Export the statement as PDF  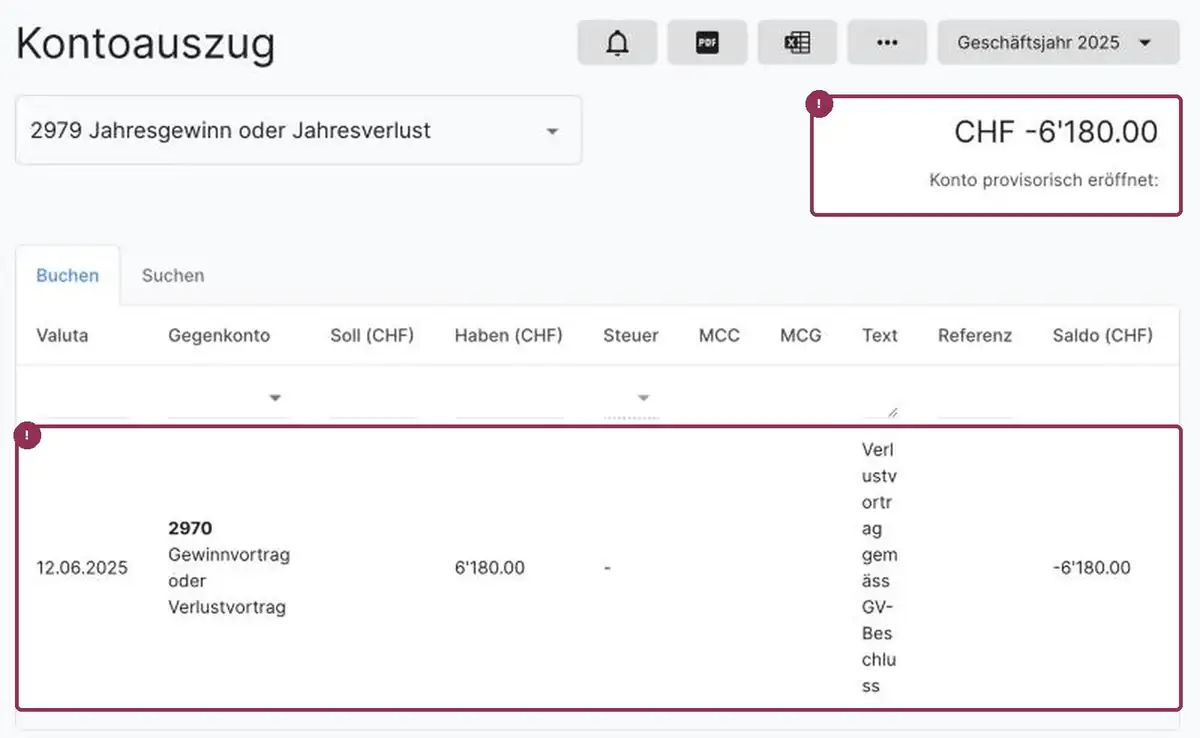click(707, 43)
